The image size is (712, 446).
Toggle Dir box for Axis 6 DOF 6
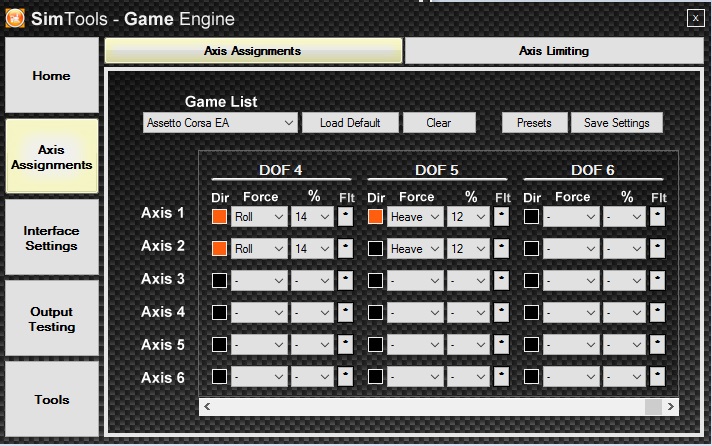(531, 377)
